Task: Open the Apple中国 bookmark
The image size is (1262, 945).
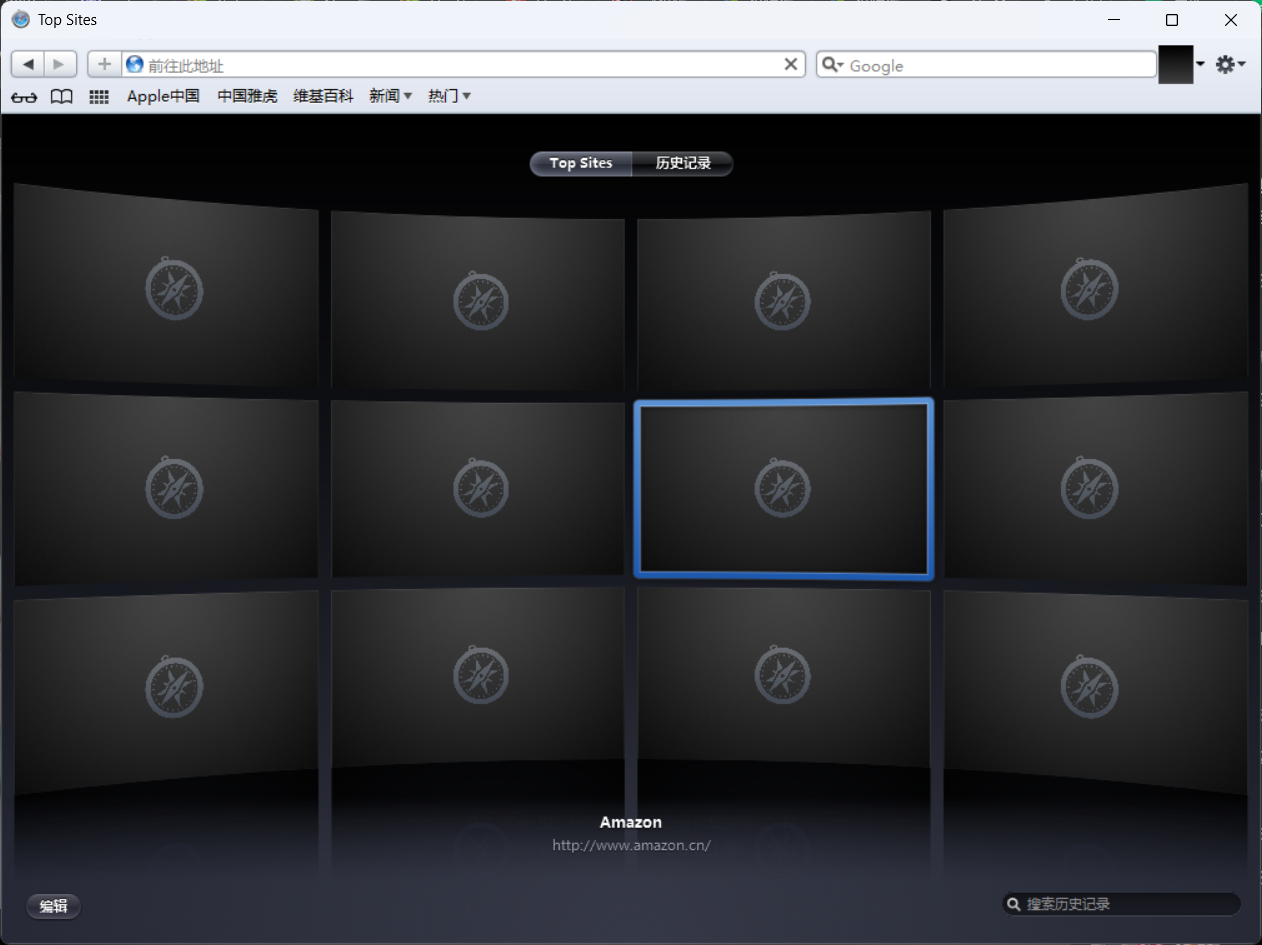Action: click(163, 96)
